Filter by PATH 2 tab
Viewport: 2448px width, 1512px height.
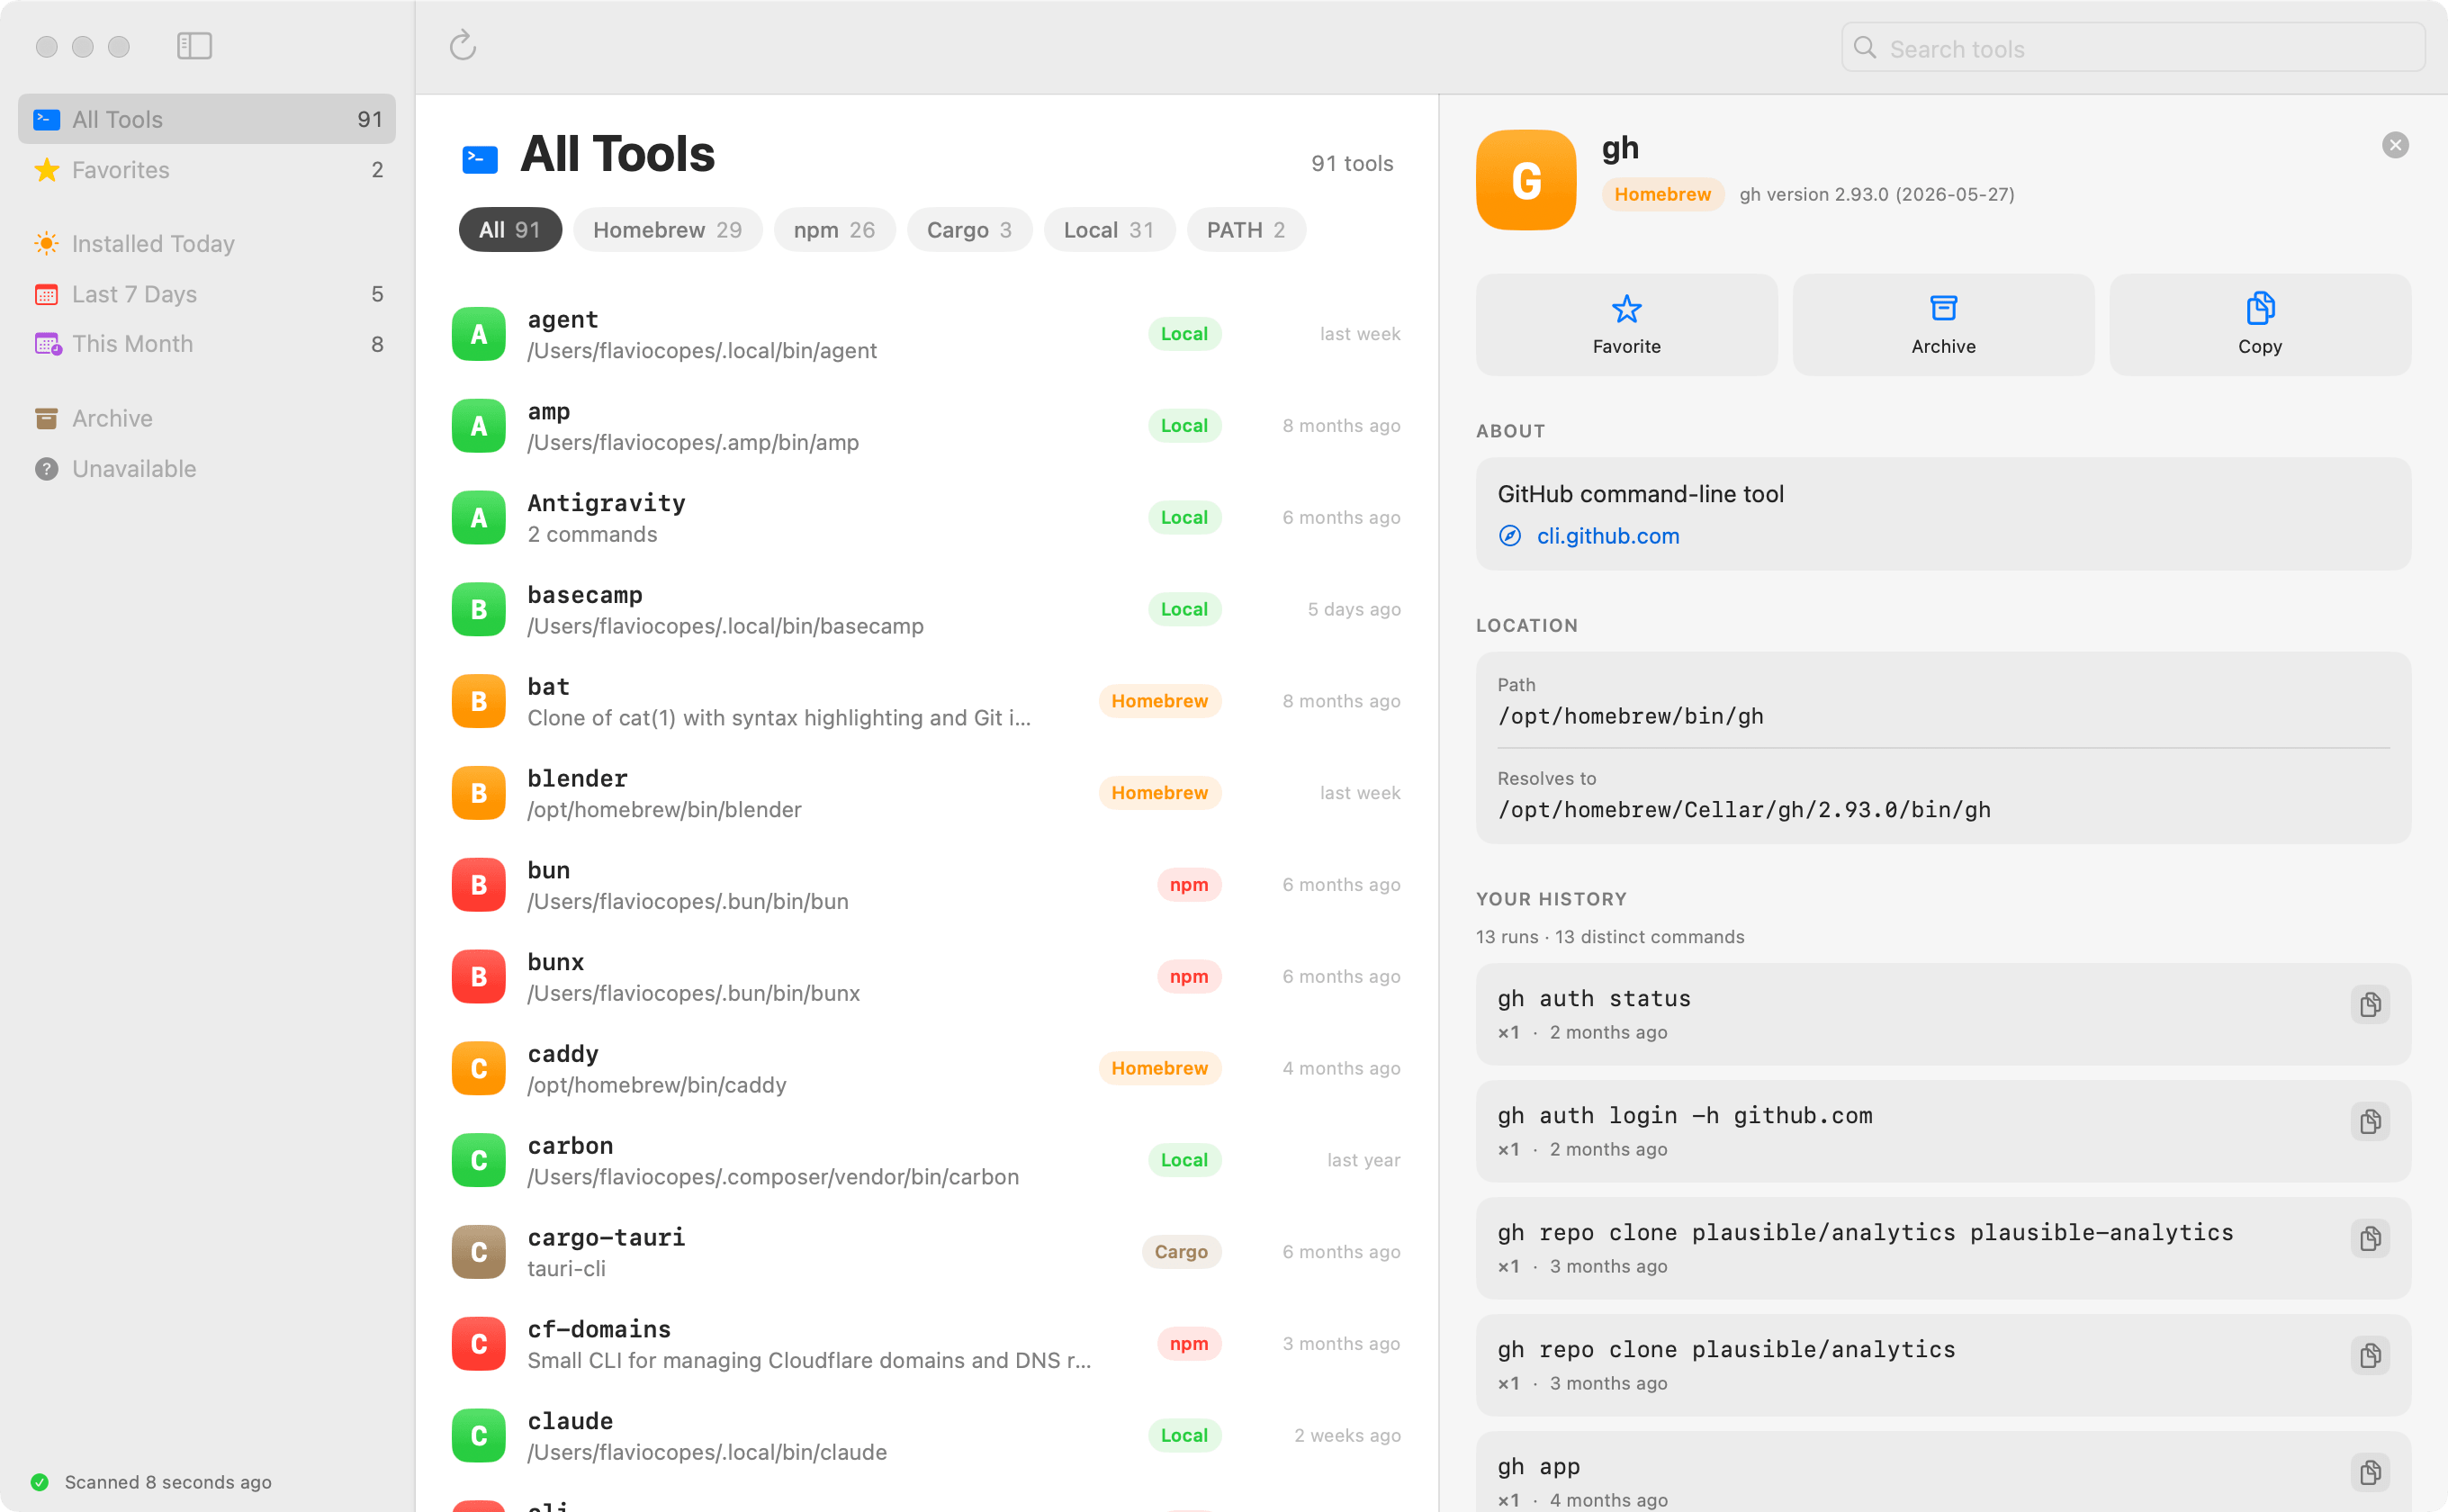pos(1246,230)
